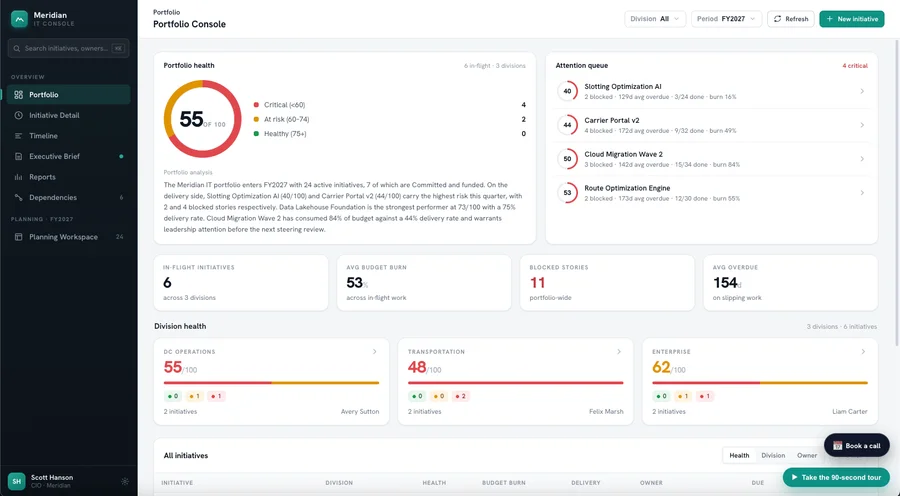900x496 pixels.
Task: Click the Reports bar chart icon
Action: [x=18, y=177]
